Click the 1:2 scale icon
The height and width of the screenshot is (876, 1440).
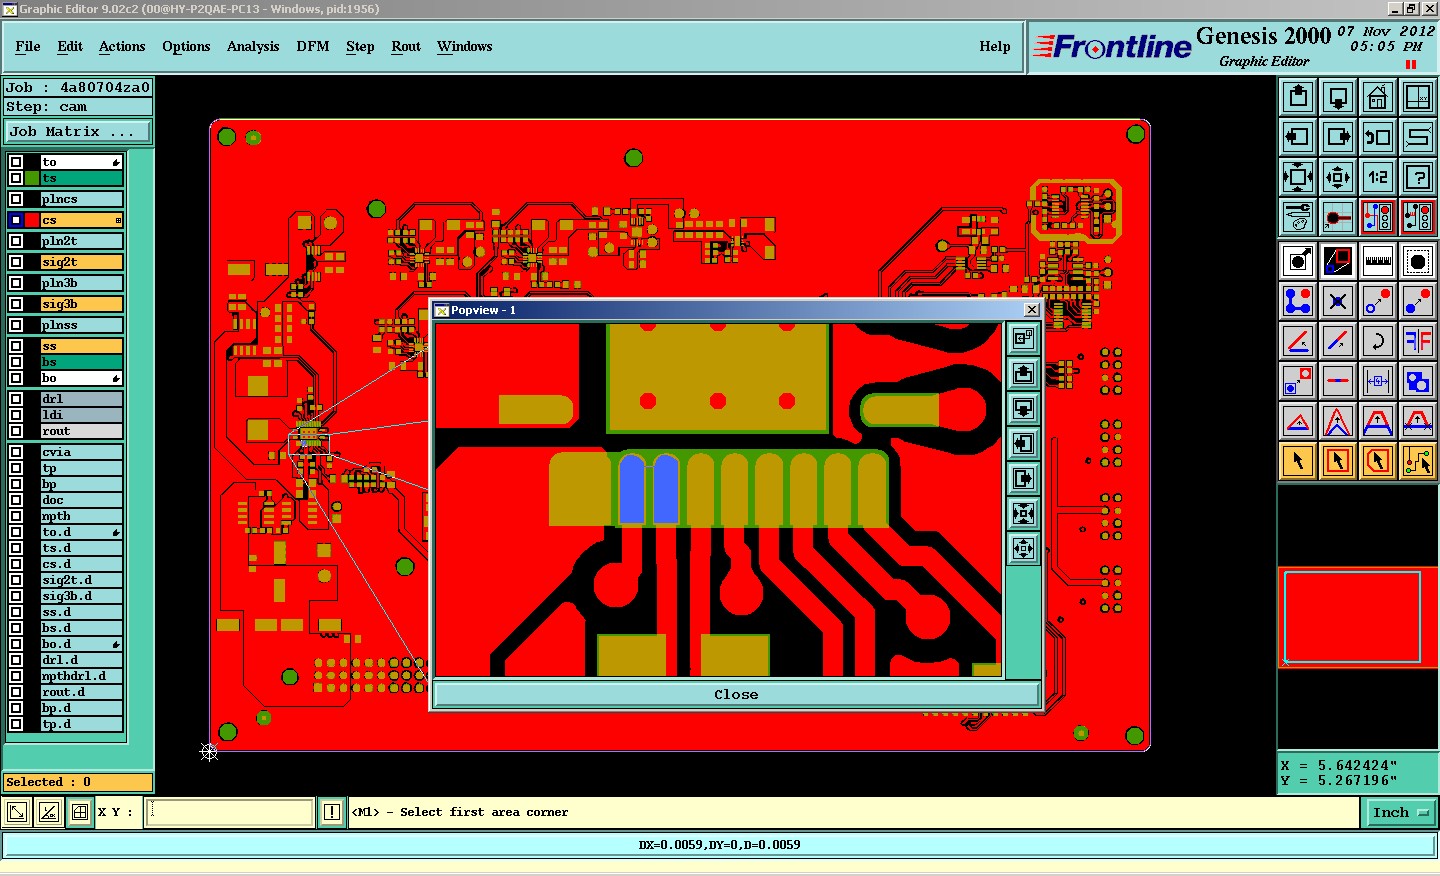(x=1378, y=177)
